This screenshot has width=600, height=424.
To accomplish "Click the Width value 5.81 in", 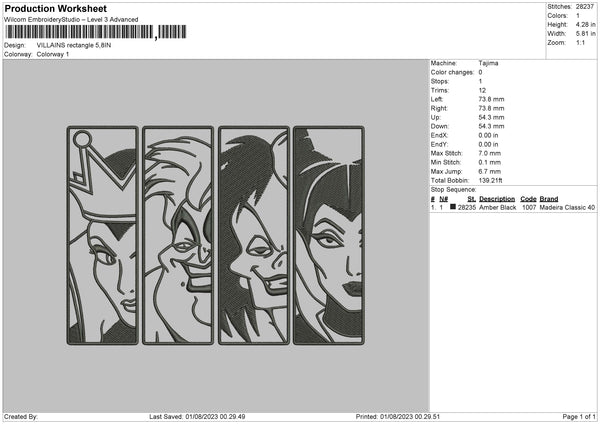I will tap(585, 34).
